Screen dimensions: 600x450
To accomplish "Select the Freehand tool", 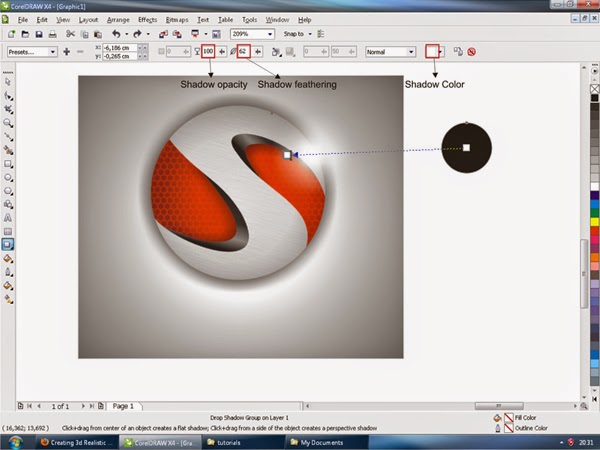I will pos(8,137).
